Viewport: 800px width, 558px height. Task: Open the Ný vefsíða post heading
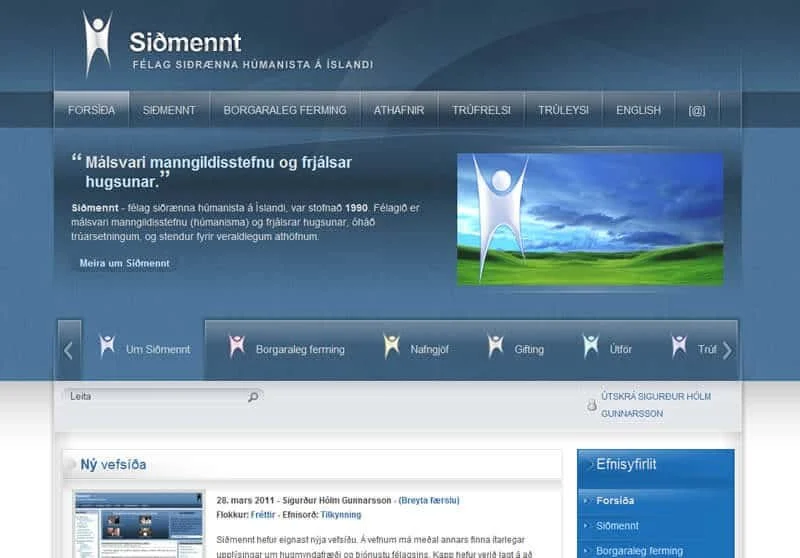(113, 465)
